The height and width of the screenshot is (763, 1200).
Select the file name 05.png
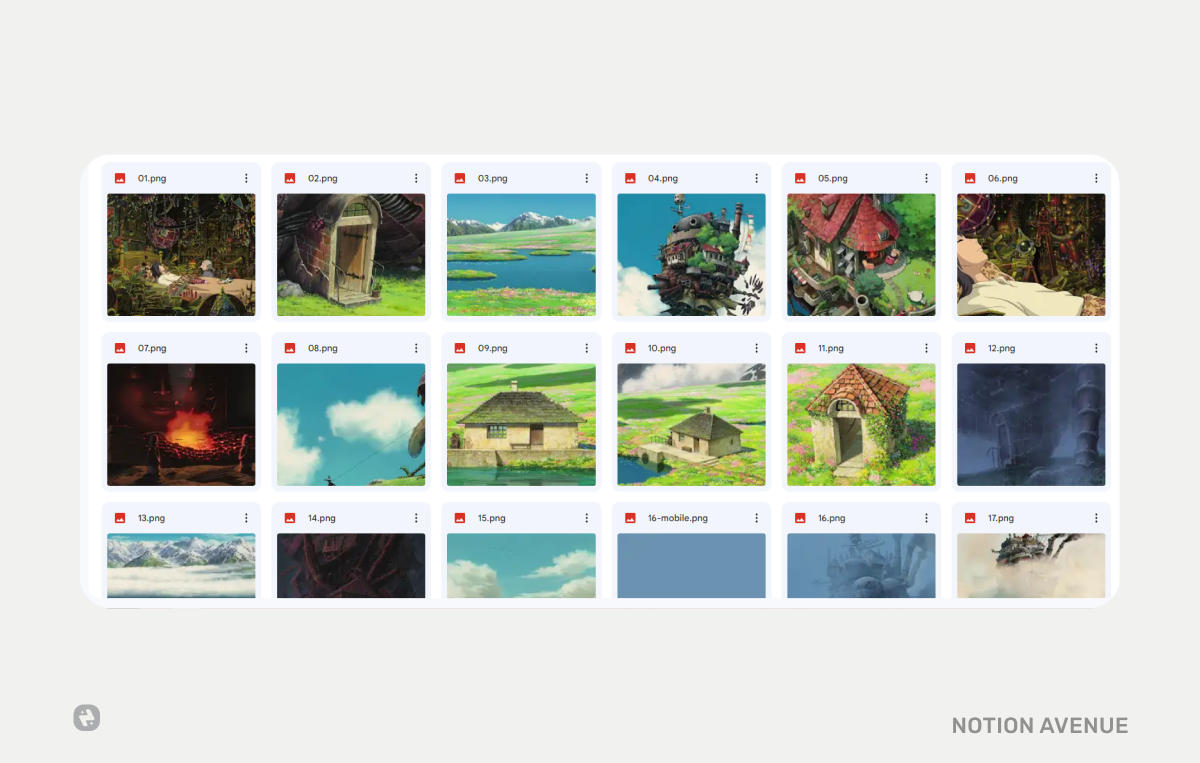[832, 178]
